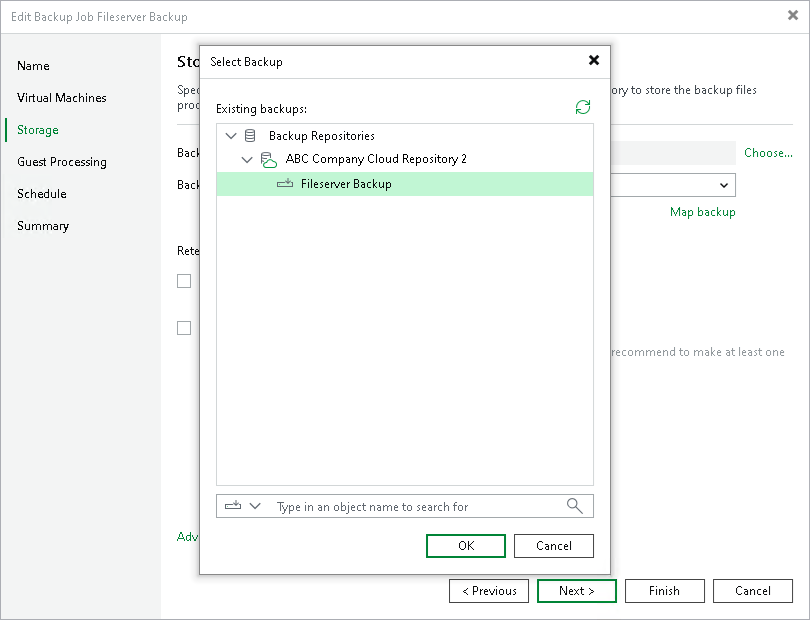Image resolution: width=810 pixels, height=620 pixels.
Task: Open the dropdown above Map backup
Action: pos(723,185)
